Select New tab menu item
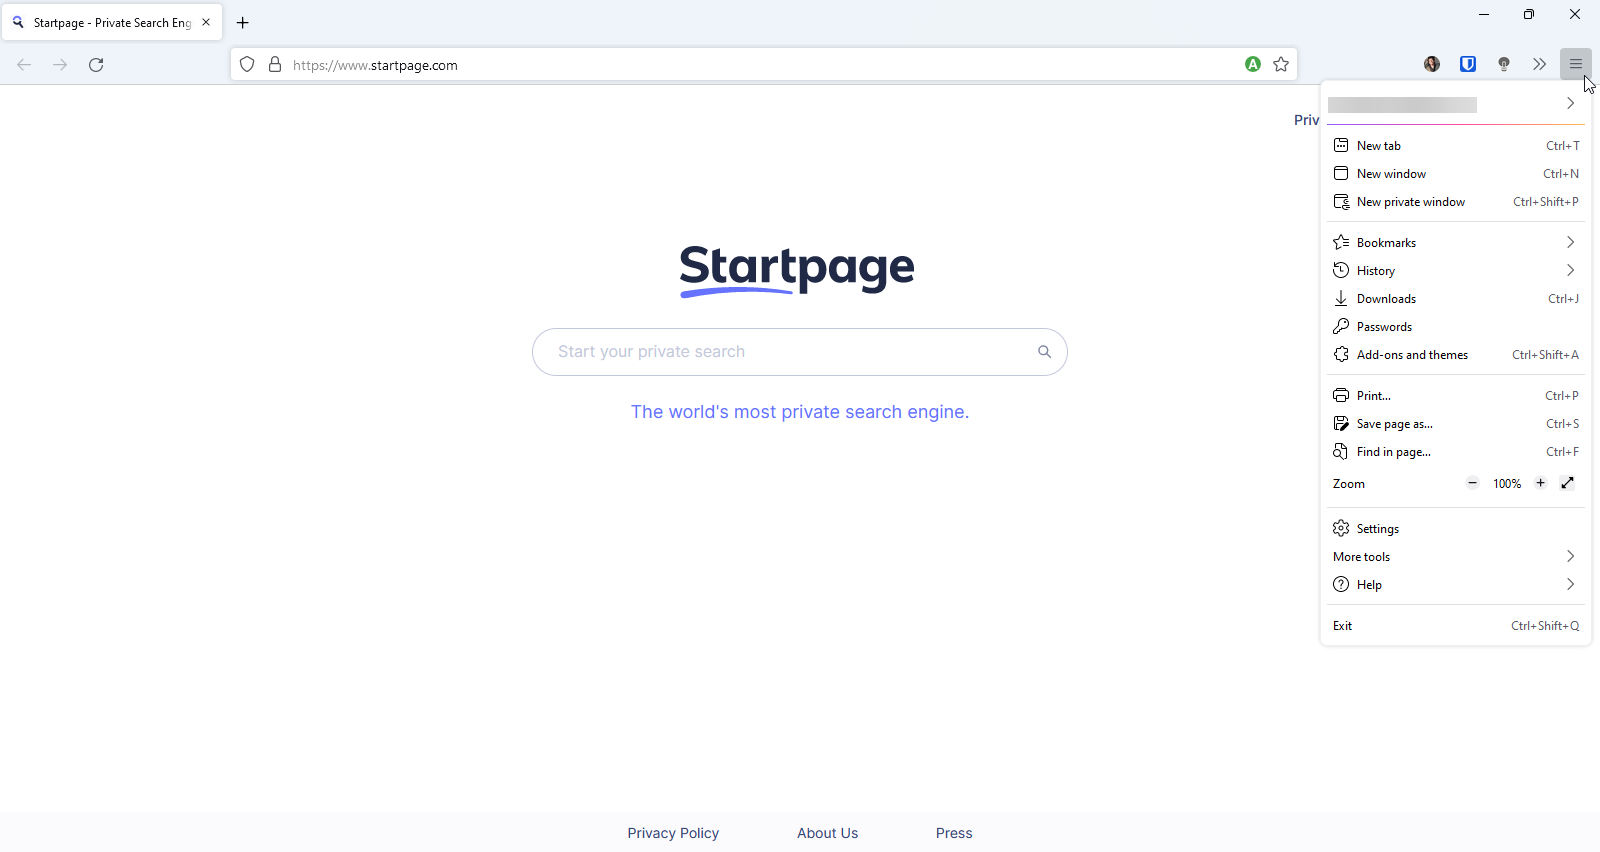Image resolution: width=1600 pixels, height=852 pixels. [1456, 146]
